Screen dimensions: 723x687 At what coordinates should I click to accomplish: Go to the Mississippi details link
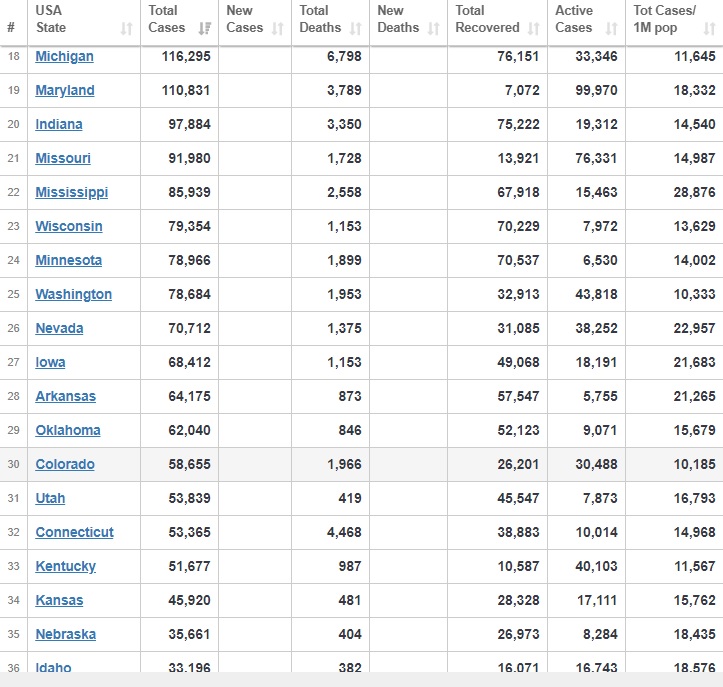coord(71,192)
